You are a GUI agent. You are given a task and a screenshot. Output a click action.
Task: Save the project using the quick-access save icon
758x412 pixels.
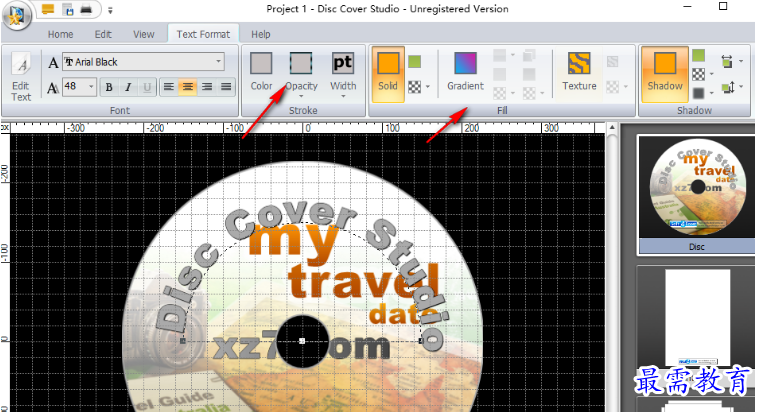coord(68,9)
